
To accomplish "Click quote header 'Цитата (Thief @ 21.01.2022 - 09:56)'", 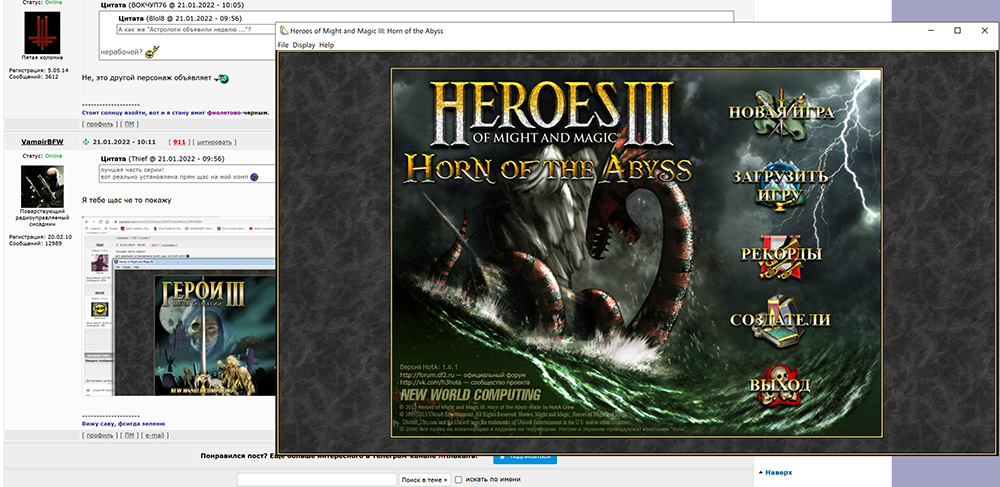I will point(163,158).
